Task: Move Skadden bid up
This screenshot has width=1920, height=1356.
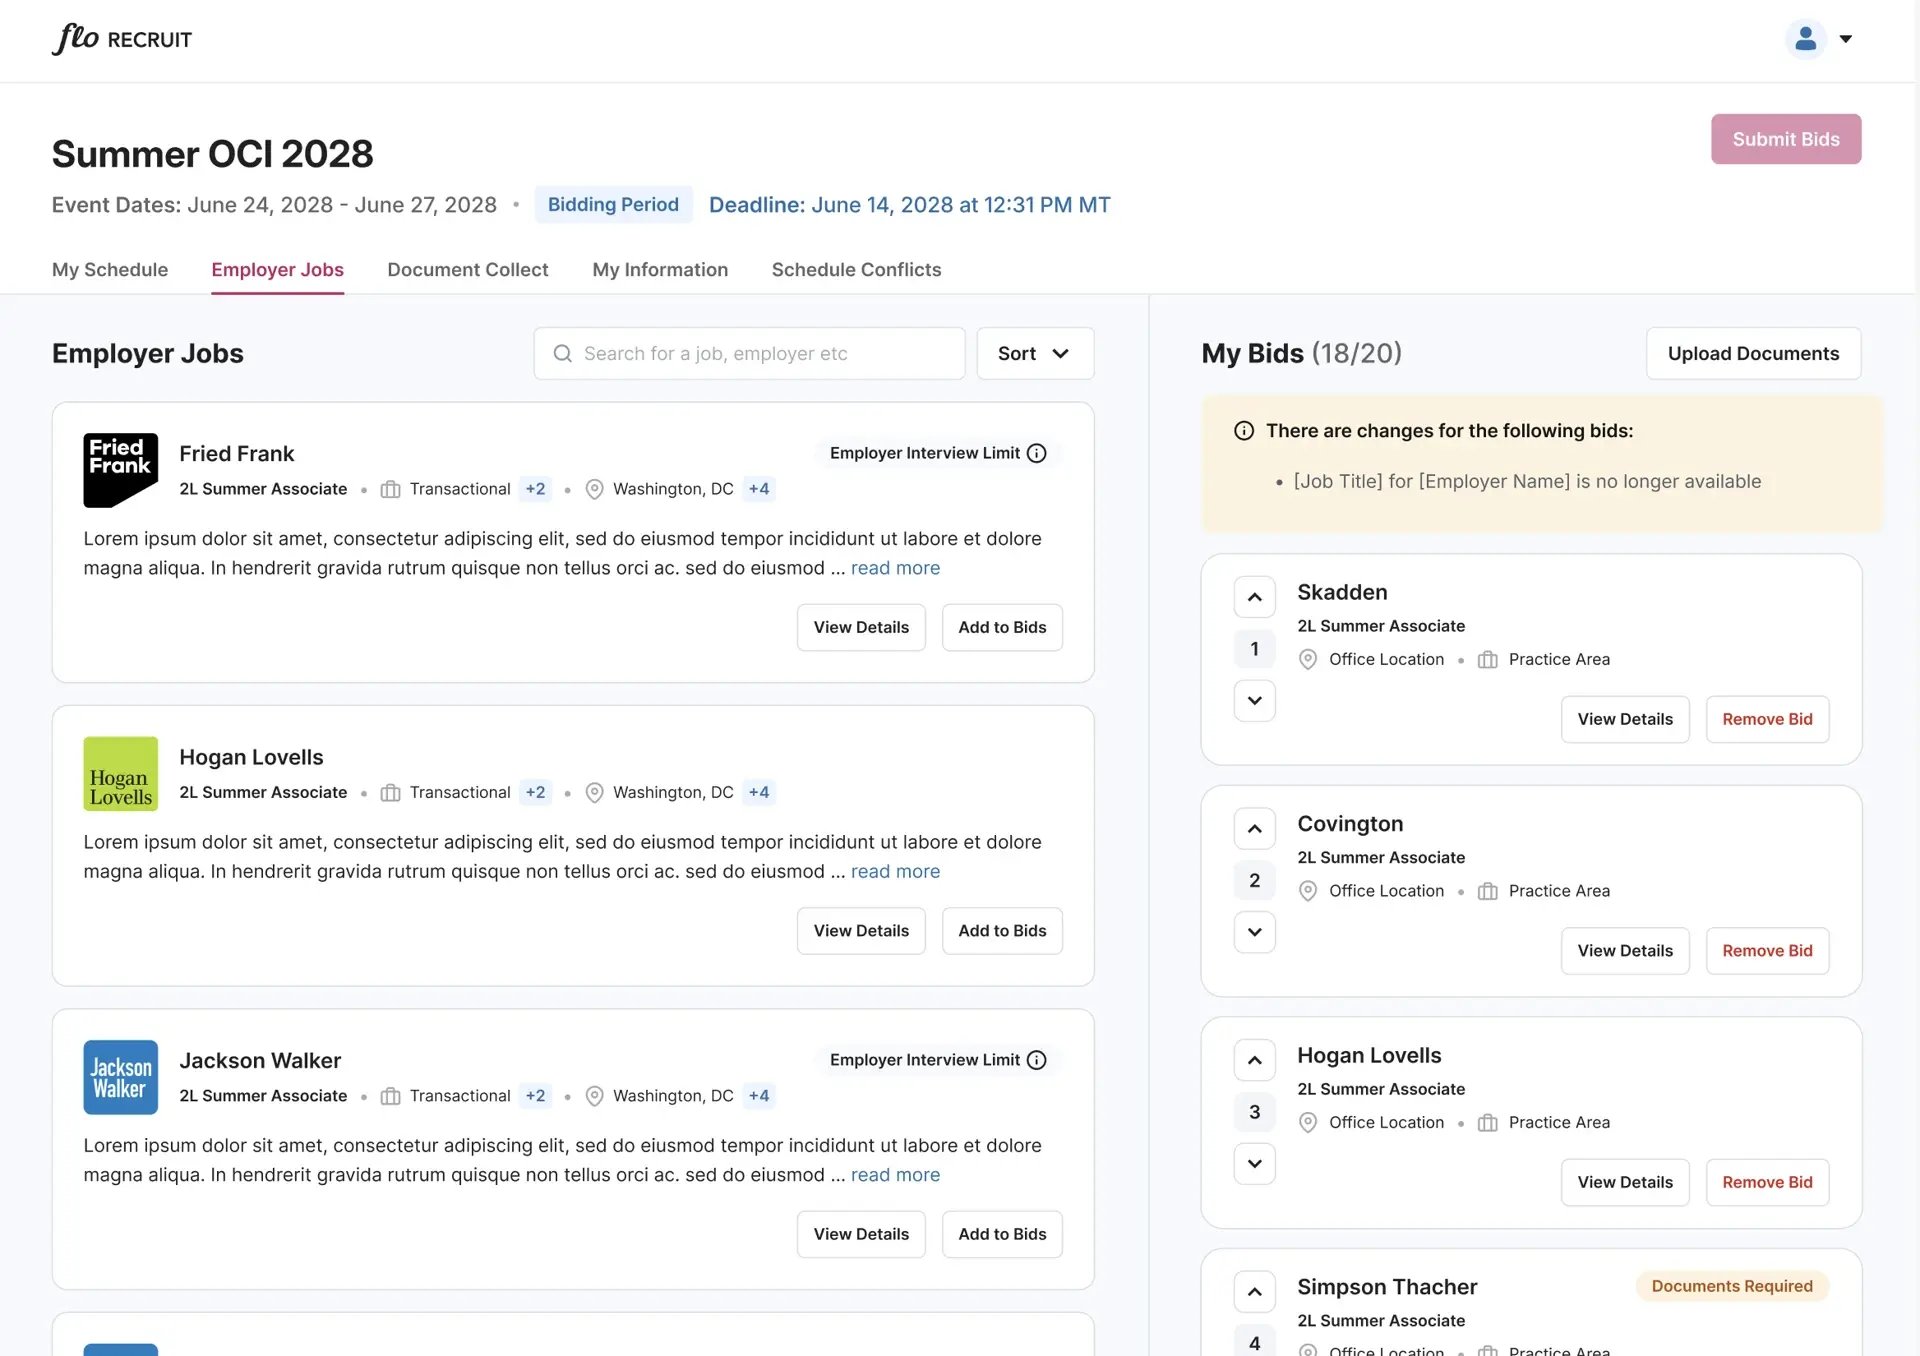Action: coord(1254,597)
